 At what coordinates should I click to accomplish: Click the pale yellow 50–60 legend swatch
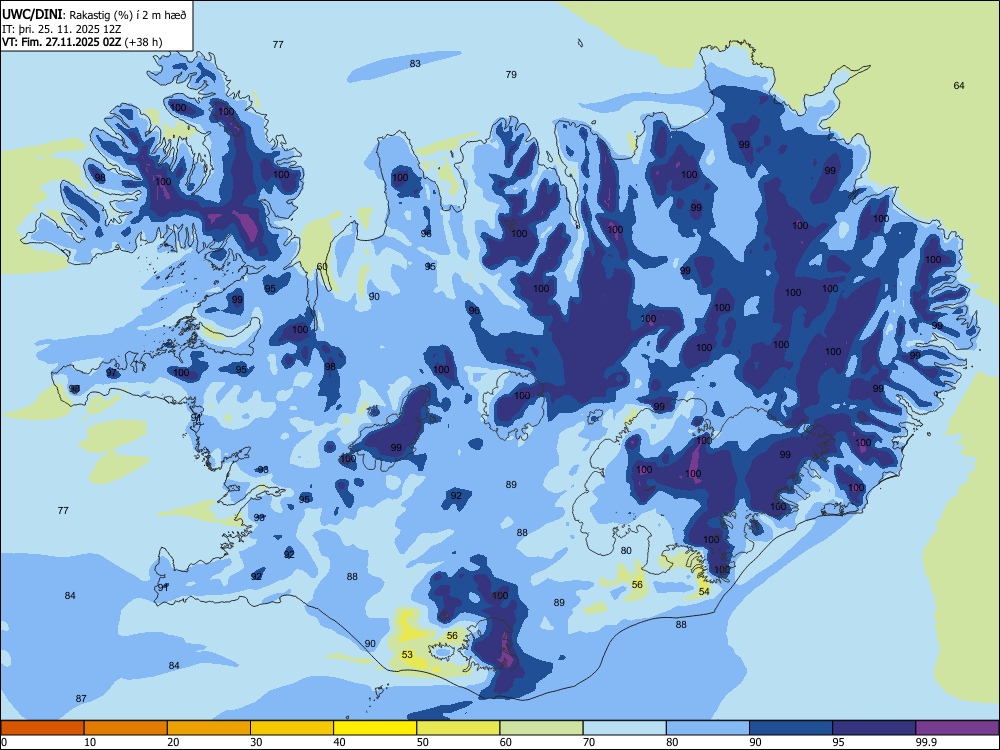(x=459, y=728)
